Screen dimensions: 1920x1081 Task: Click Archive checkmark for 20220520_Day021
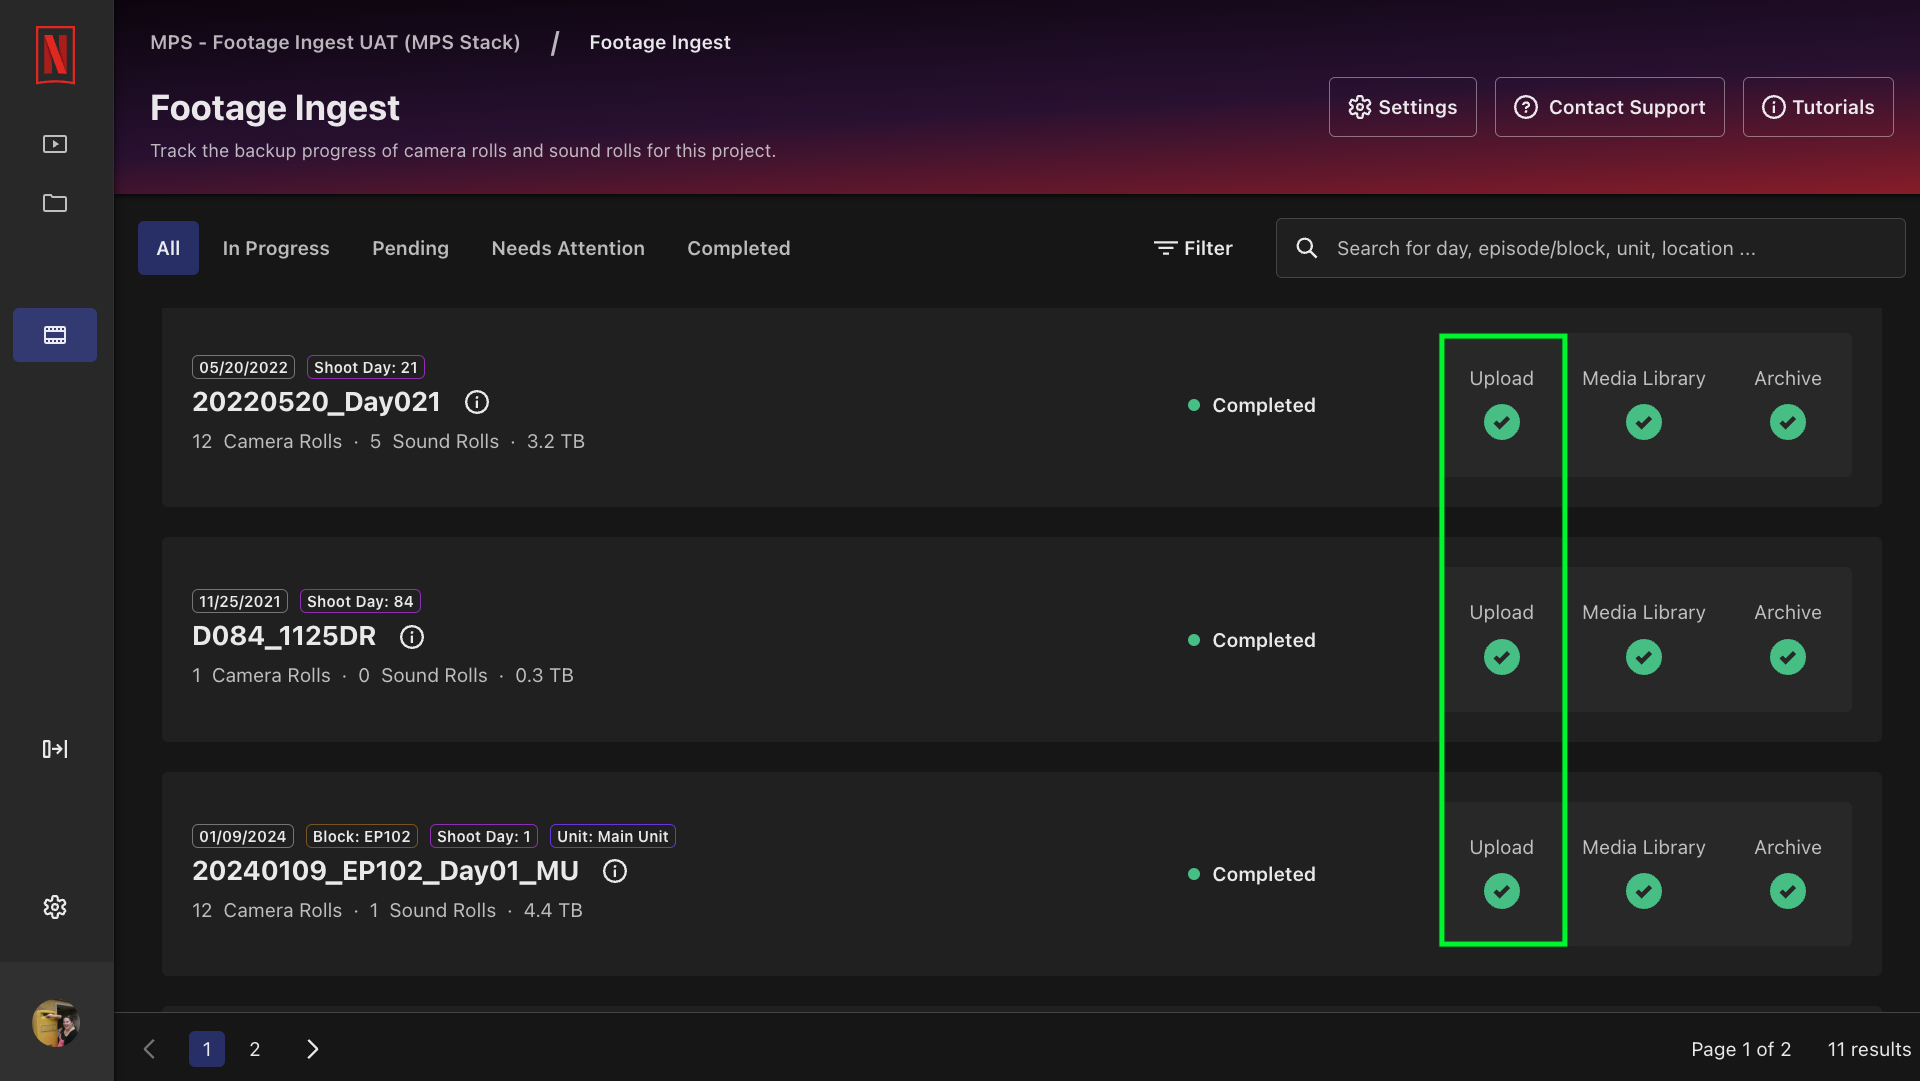[x=1788, y=422]
